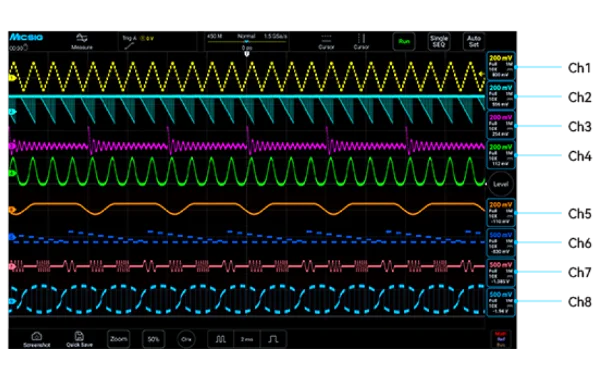600x380 pixels.
Task: Open the magenta 200 mV channel box
Action: 501,125
